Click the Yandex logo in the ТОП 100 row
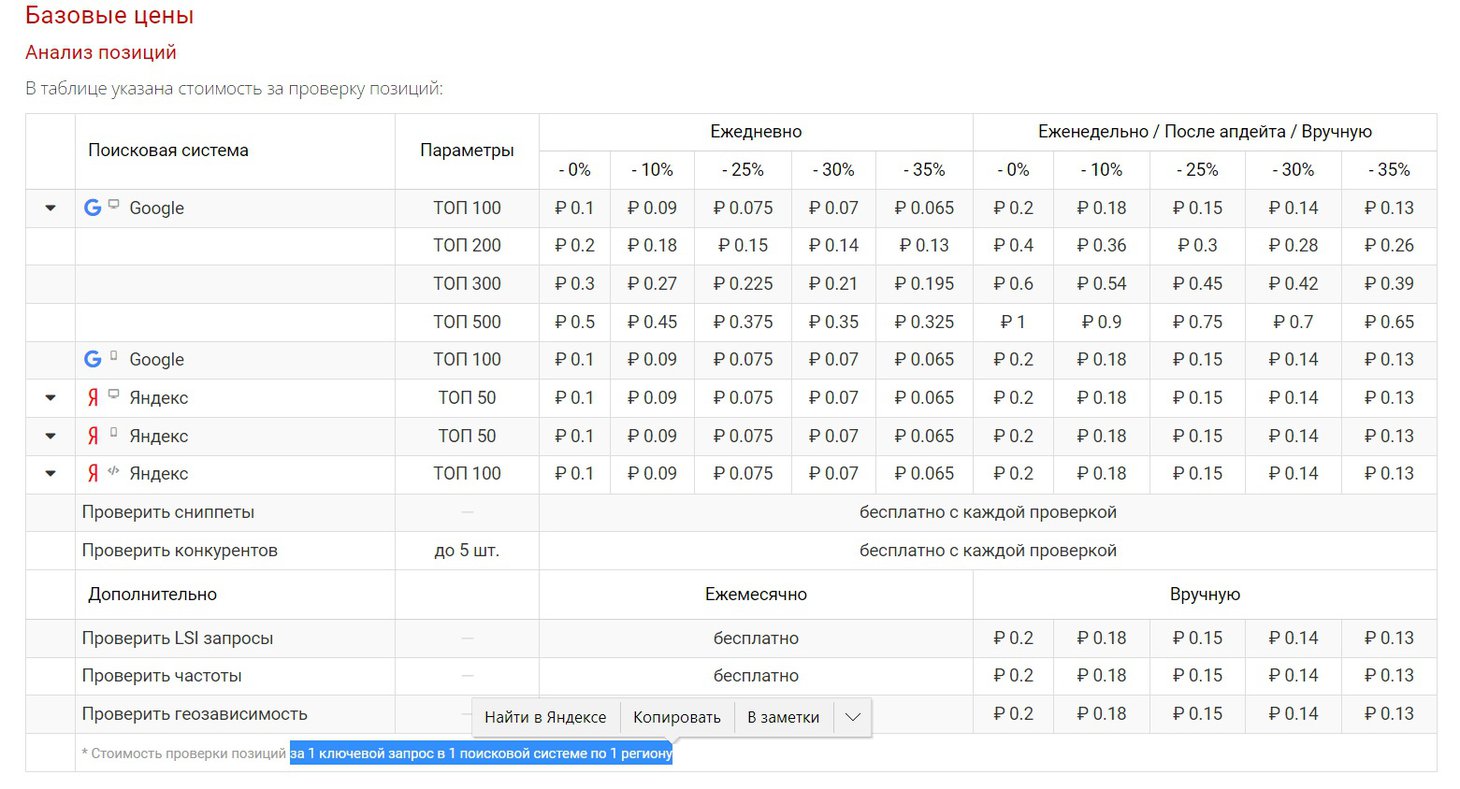This screenshot has height=789, width=1460. [x=93, y=474]
